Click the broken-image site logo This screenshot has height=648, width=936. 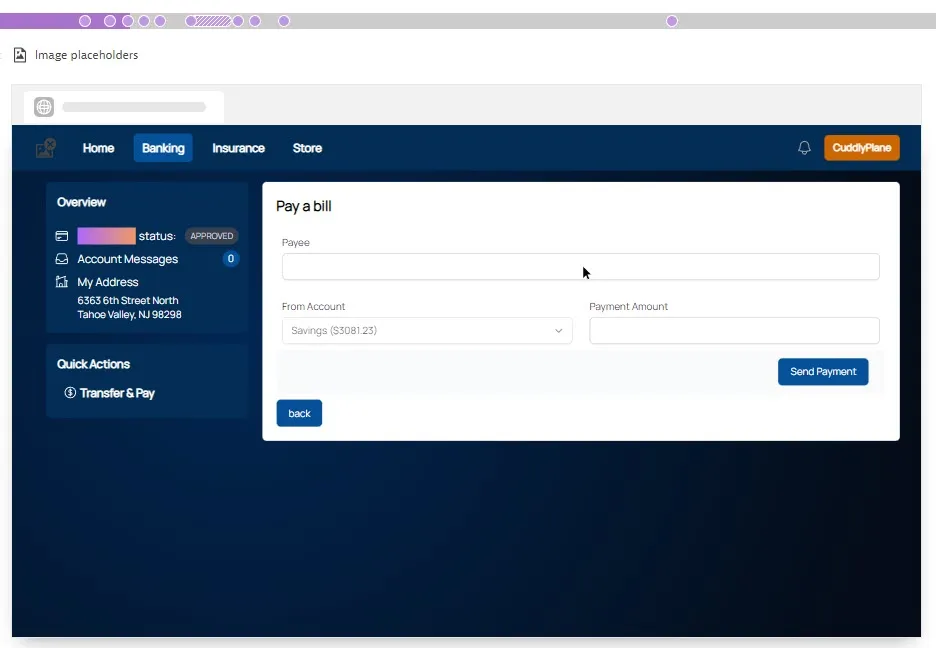pos(46,148)
